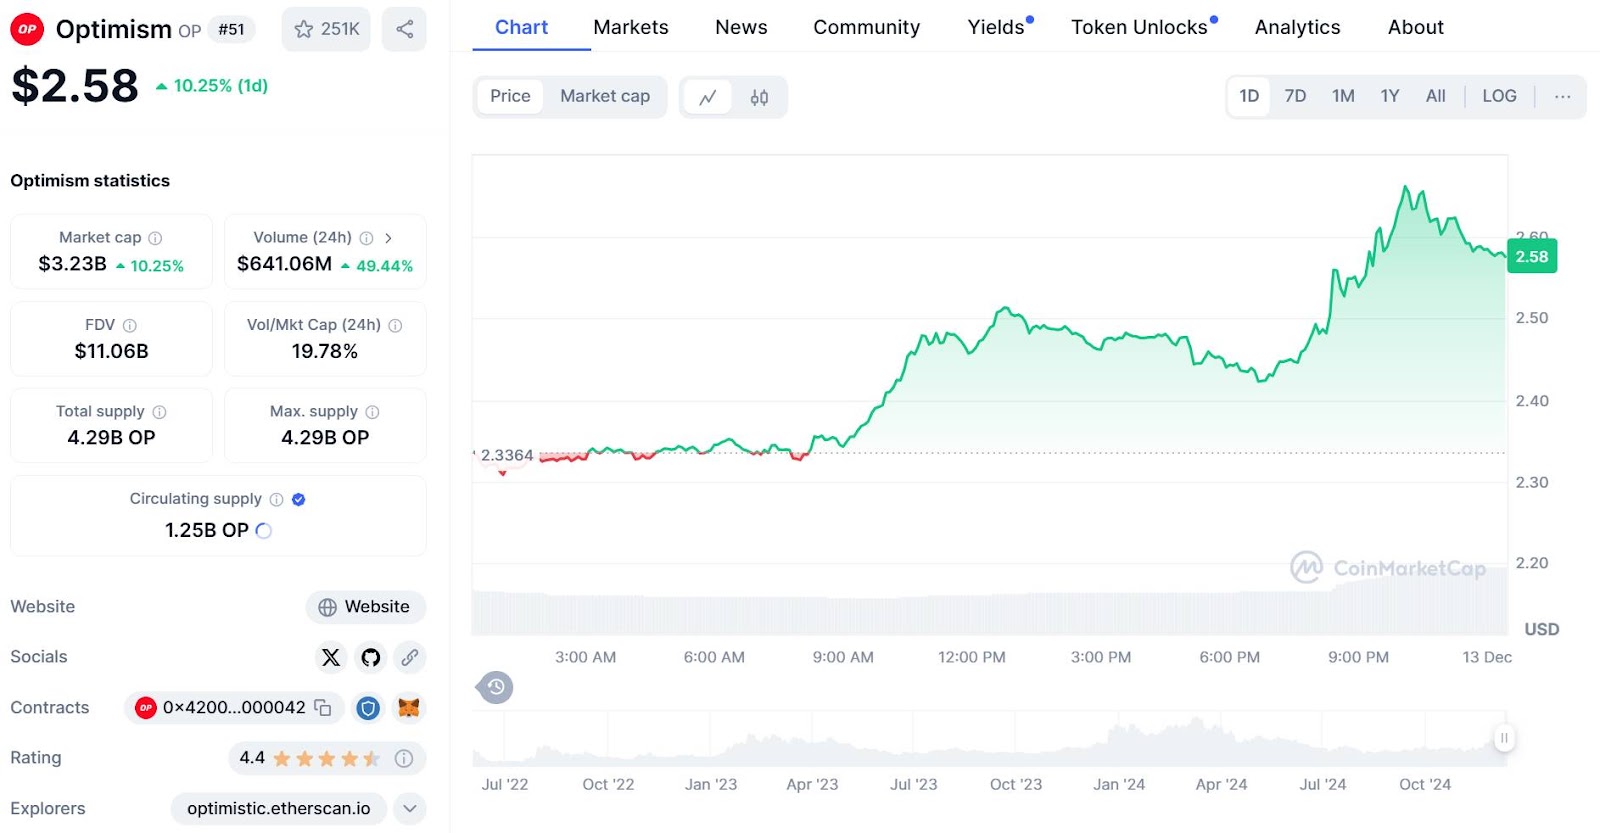Click the Total supply info icon

click(159, 412)
